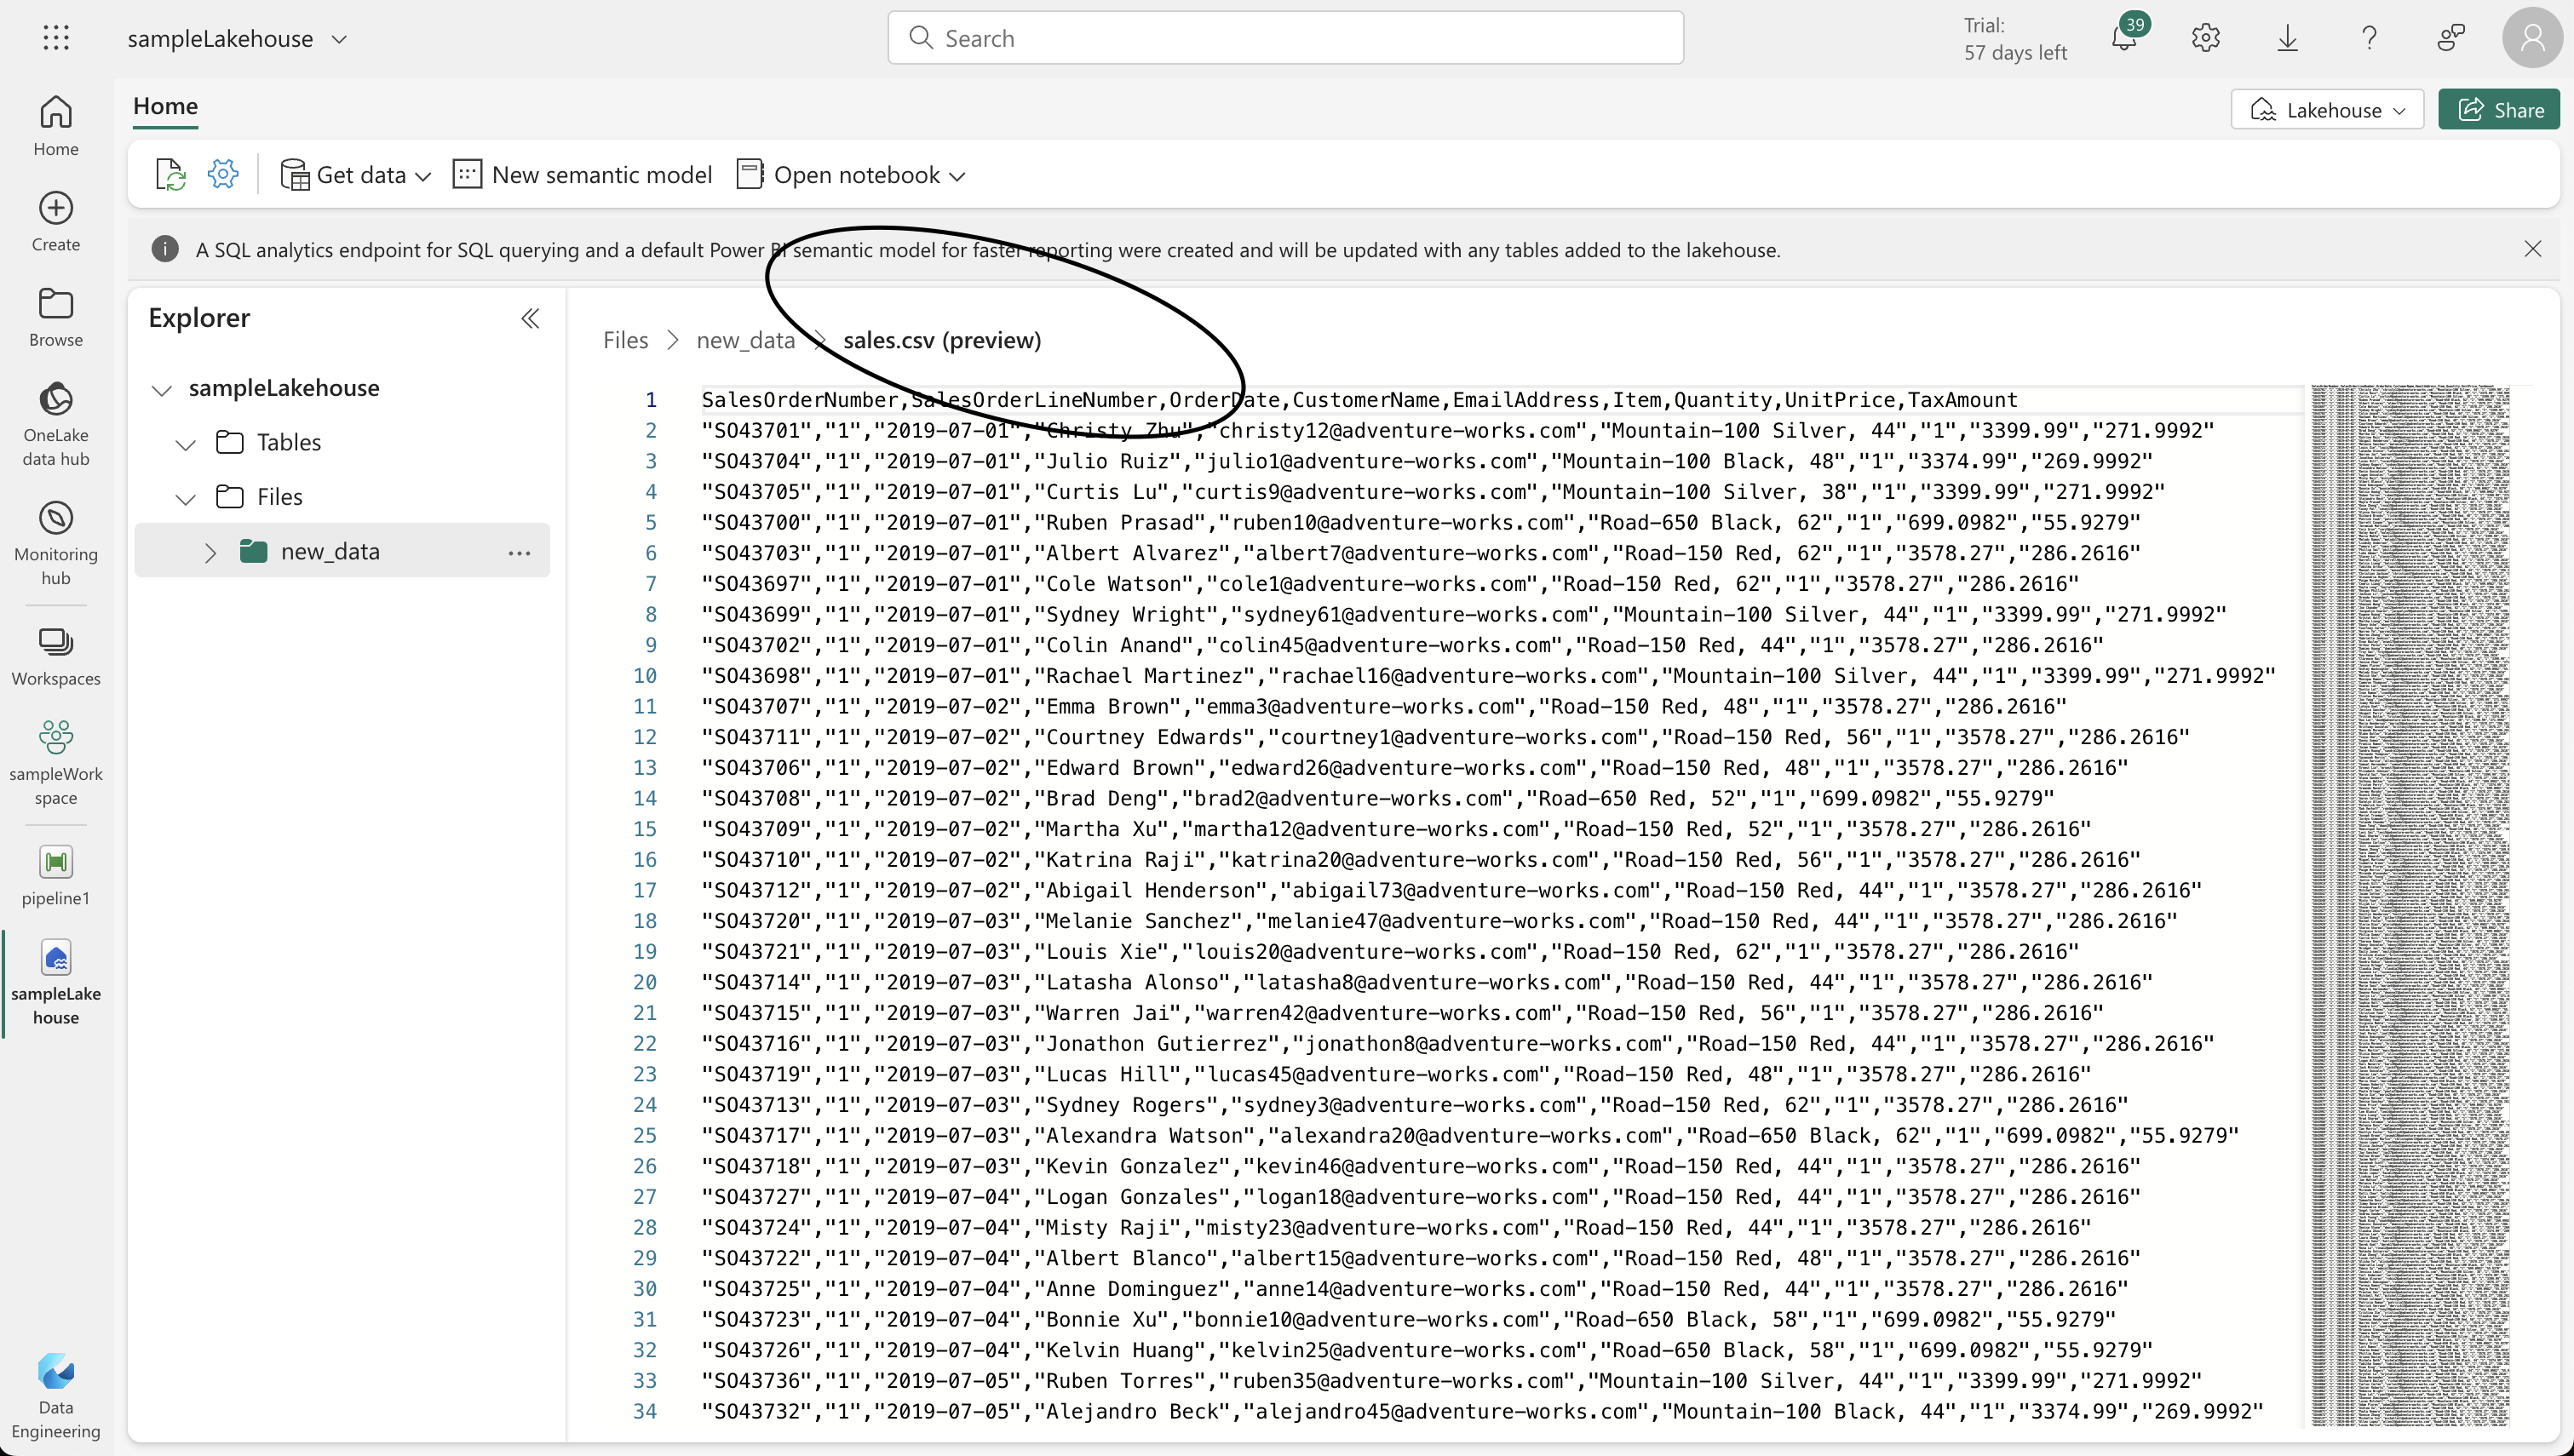Open Lakehouse mode dropdown
Screen dimensions: 2574x1456
(2327, 109)
